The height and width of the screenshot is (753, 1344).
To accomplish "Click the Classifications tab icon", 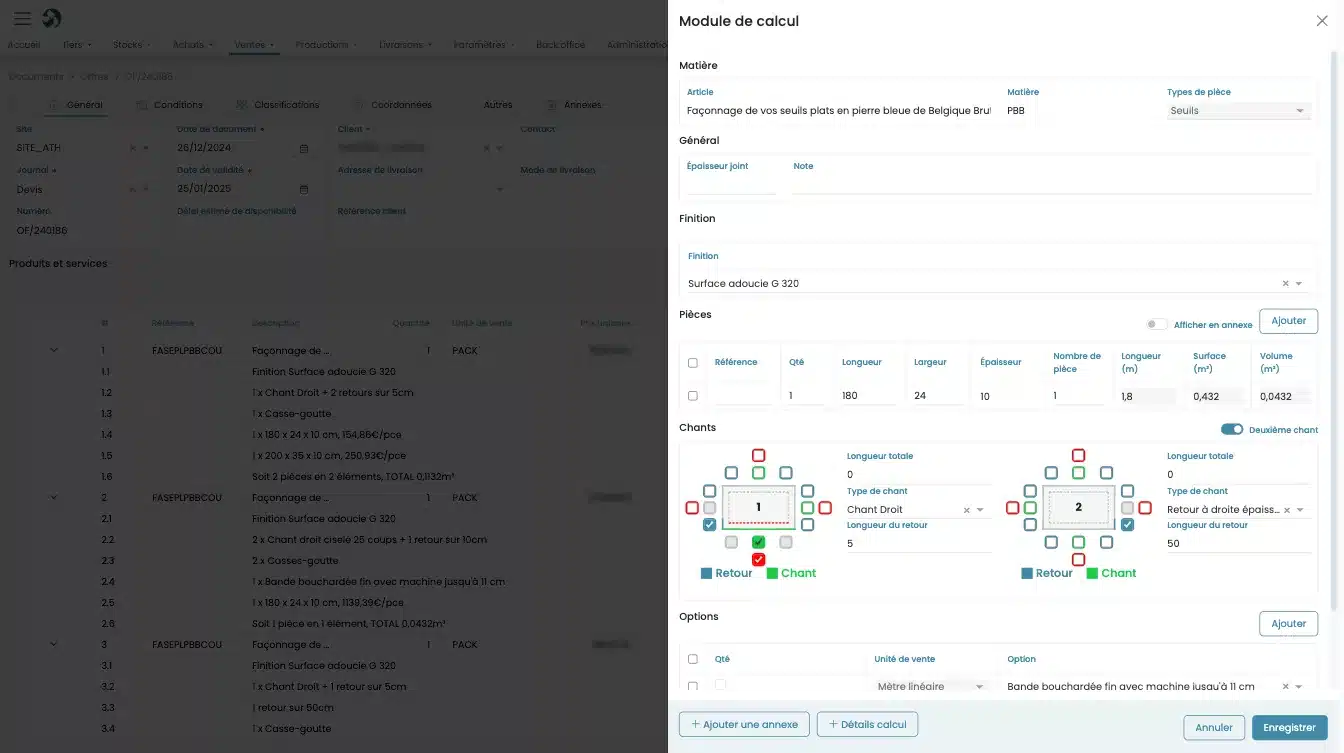I will (x=242, y=105).
